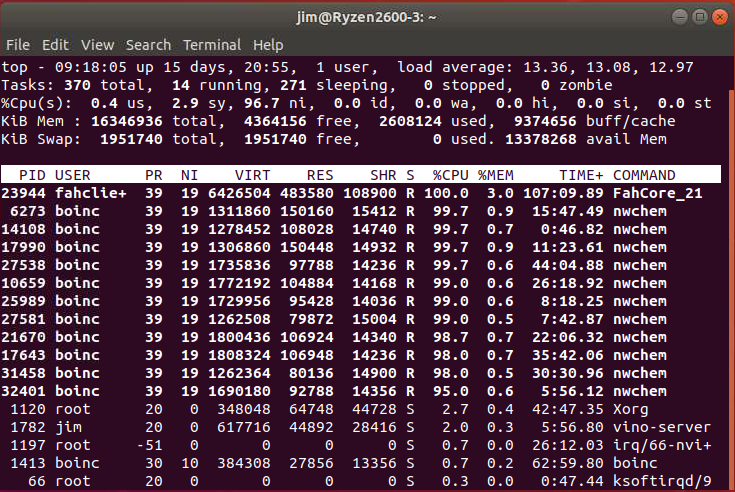Image resolution: width=735 pixels, height=492 pixels.
Task: Click PID 10659 in process list
Action: [23, 283]
